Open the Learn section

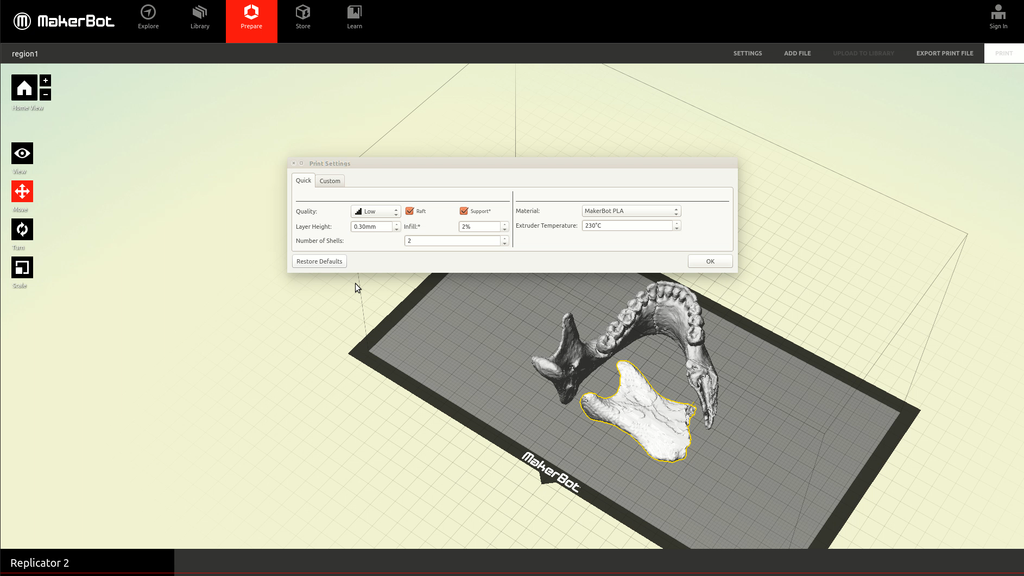pos(354,17)
